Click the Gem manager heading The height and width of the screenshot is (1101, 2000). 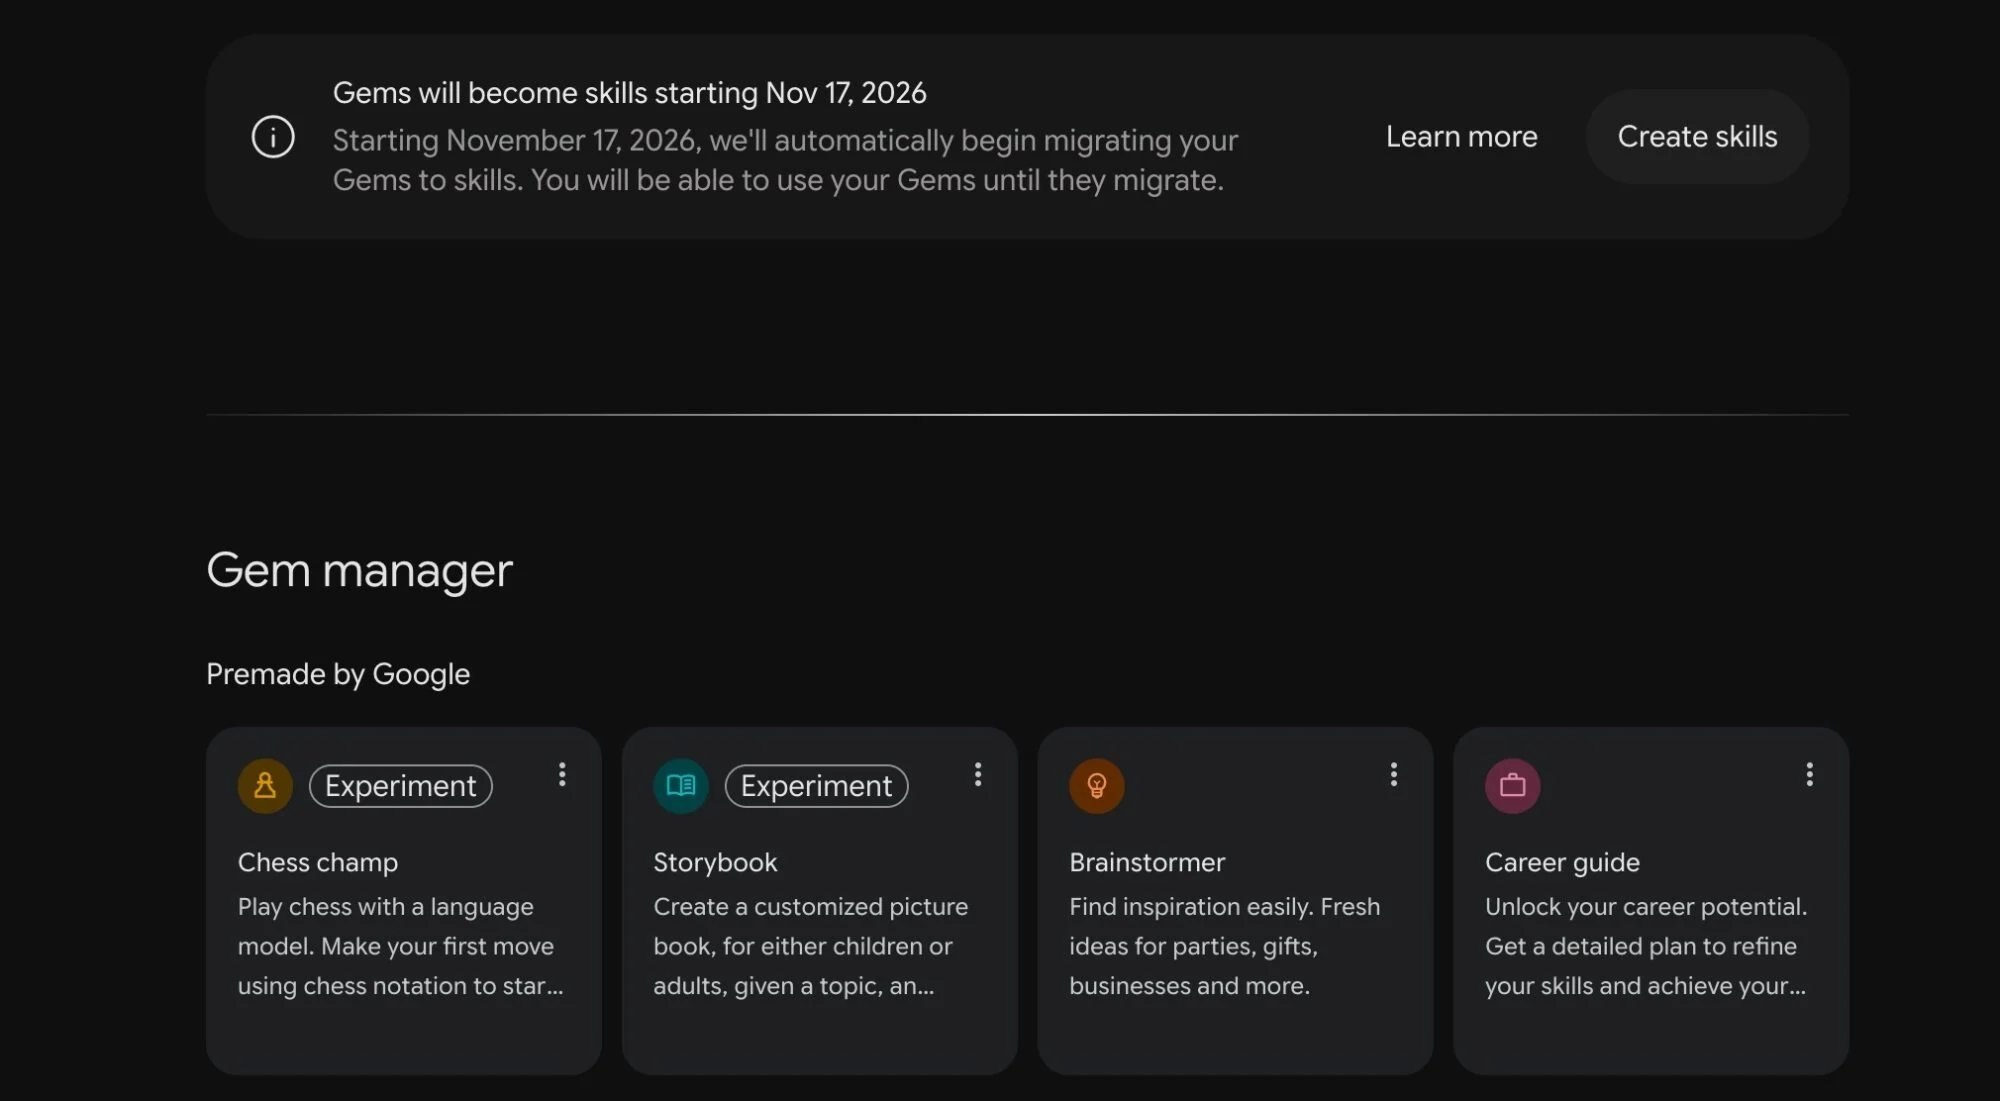coord(360,571)
